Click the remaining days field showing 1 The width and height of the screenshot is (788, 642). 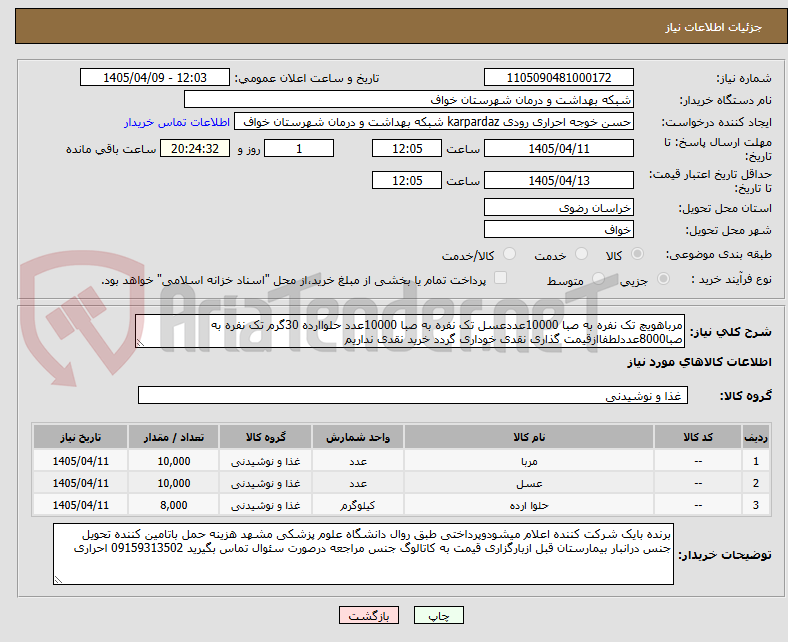click(x=299, y=149)
